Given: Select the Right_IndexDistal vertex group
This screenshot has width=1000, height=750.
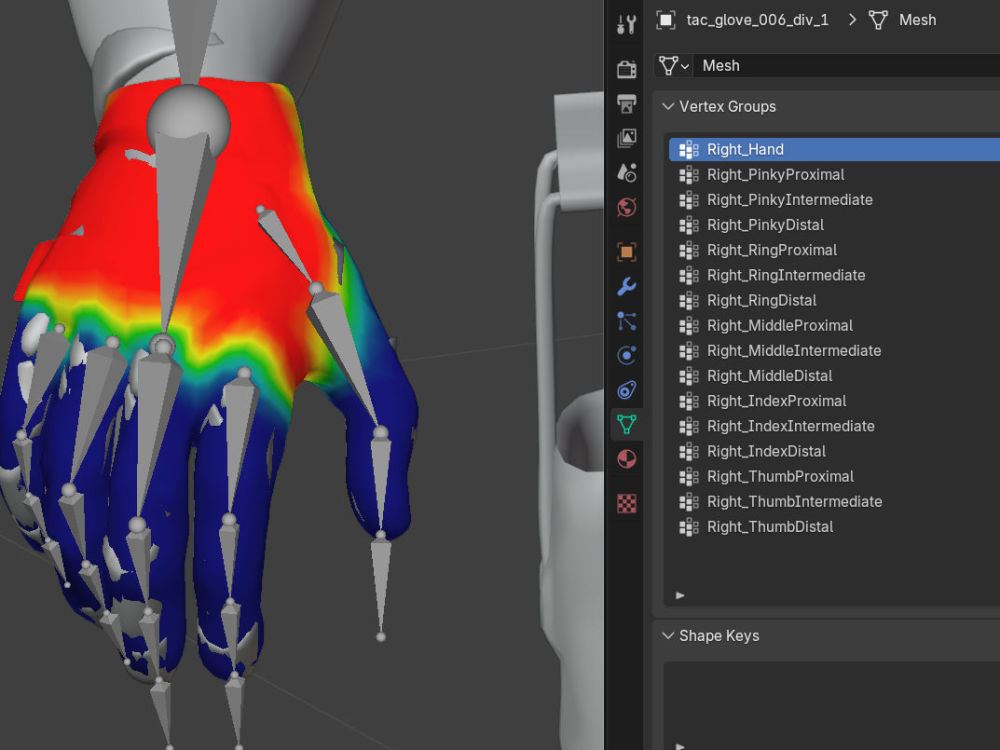Looking at the screenshot, I should pyautogui.click(x=834, y=452).
